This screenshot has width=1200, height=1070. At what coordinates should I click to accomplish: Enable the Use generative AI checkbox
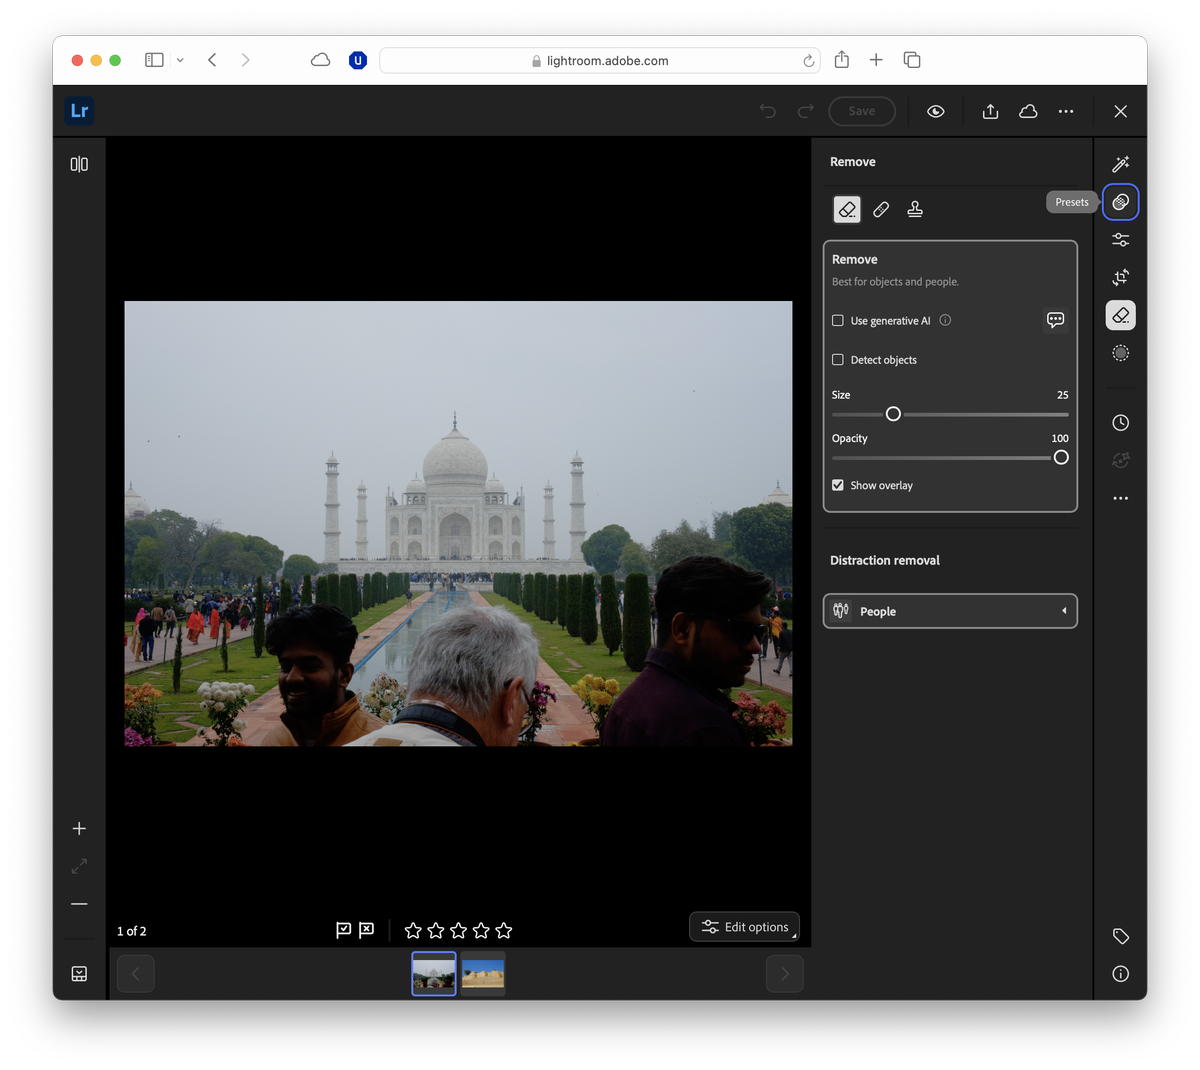pyautogui.click(x=837, y=320)
